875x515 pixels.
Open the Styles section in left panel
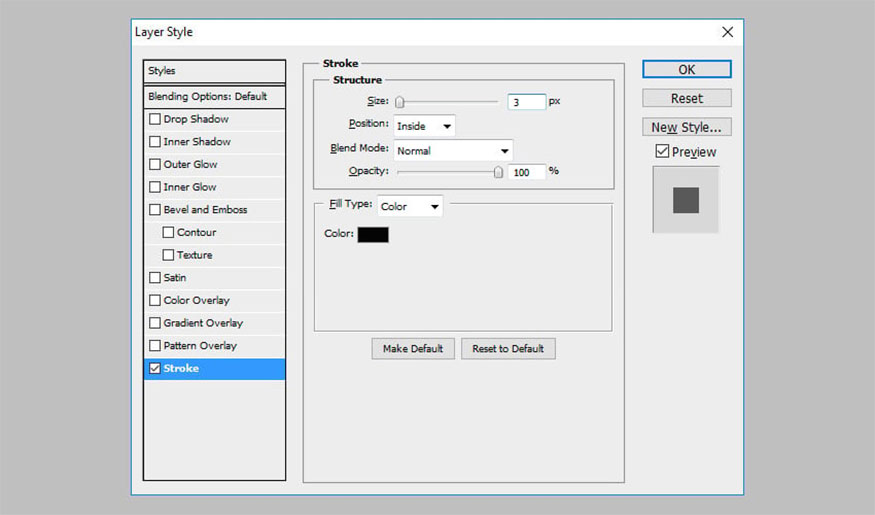[214, 71]
